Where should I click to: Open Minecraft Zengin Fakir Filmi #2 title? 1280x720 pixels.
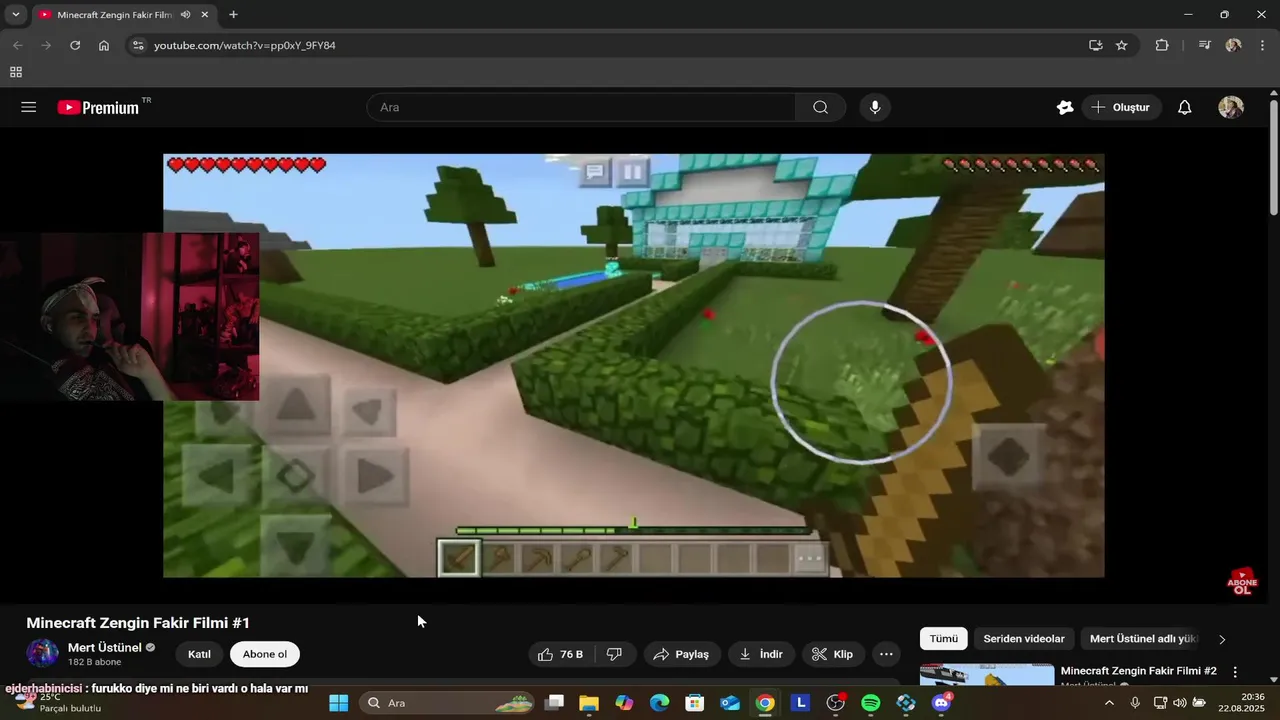point(1138,671)
